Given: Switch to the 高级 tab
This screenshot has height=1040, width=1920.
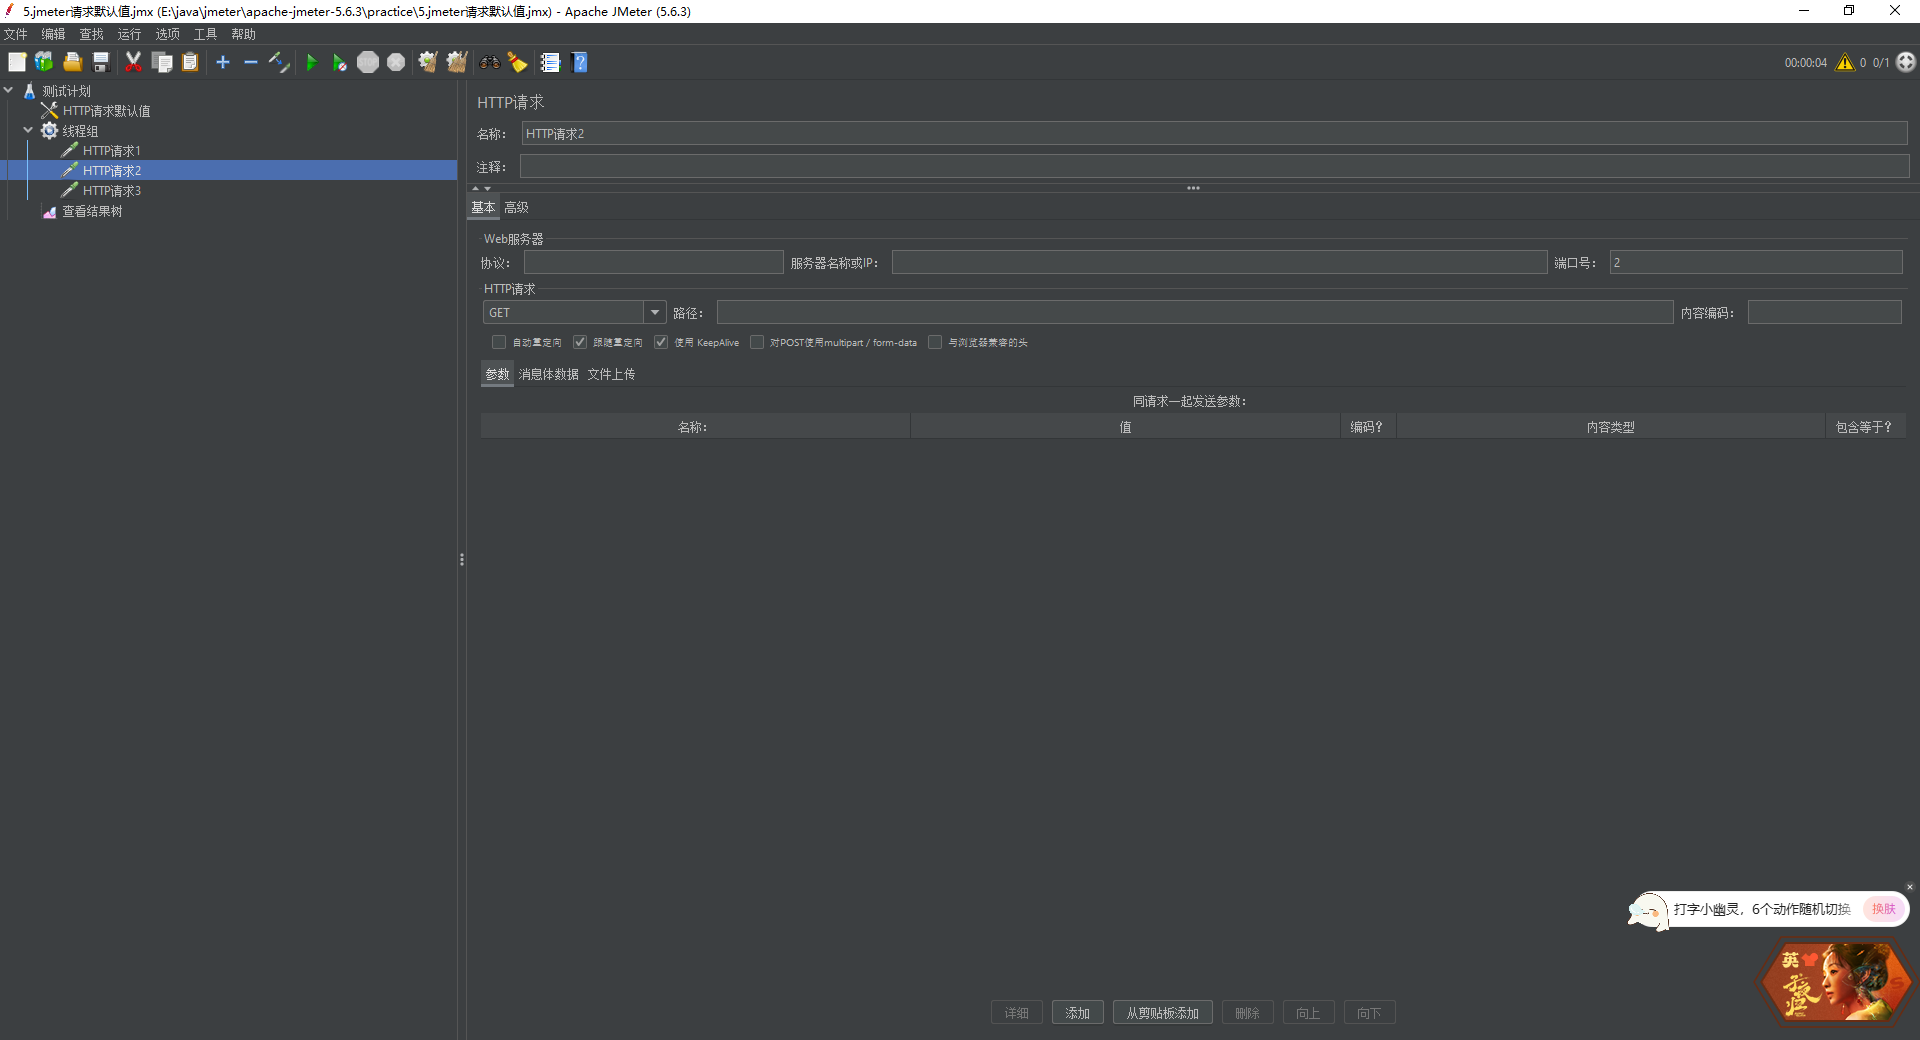Looking at the screenshot, I should (516, 207).
